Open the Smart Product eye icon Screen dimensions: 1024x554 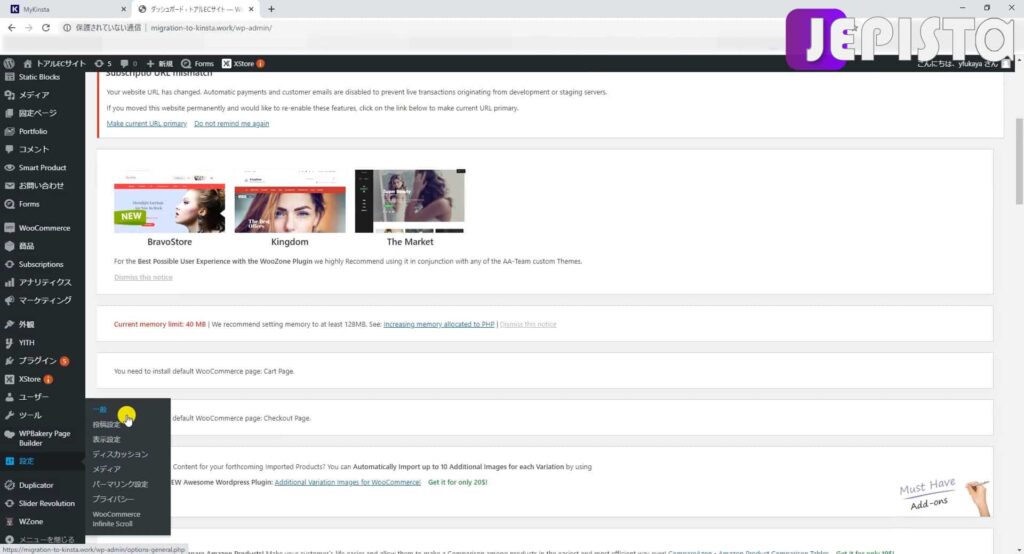click(x=9, y=167)
